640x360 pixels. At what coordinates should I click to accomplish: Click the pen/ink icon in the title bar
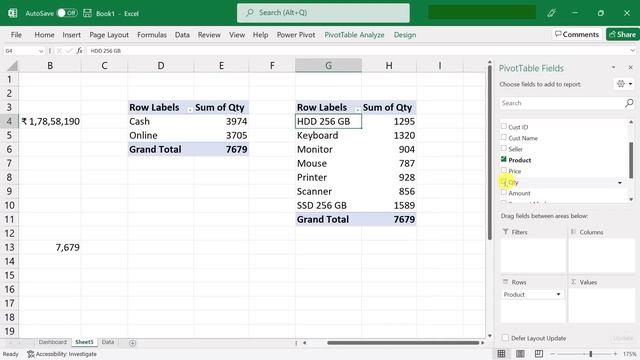(551, 13)
